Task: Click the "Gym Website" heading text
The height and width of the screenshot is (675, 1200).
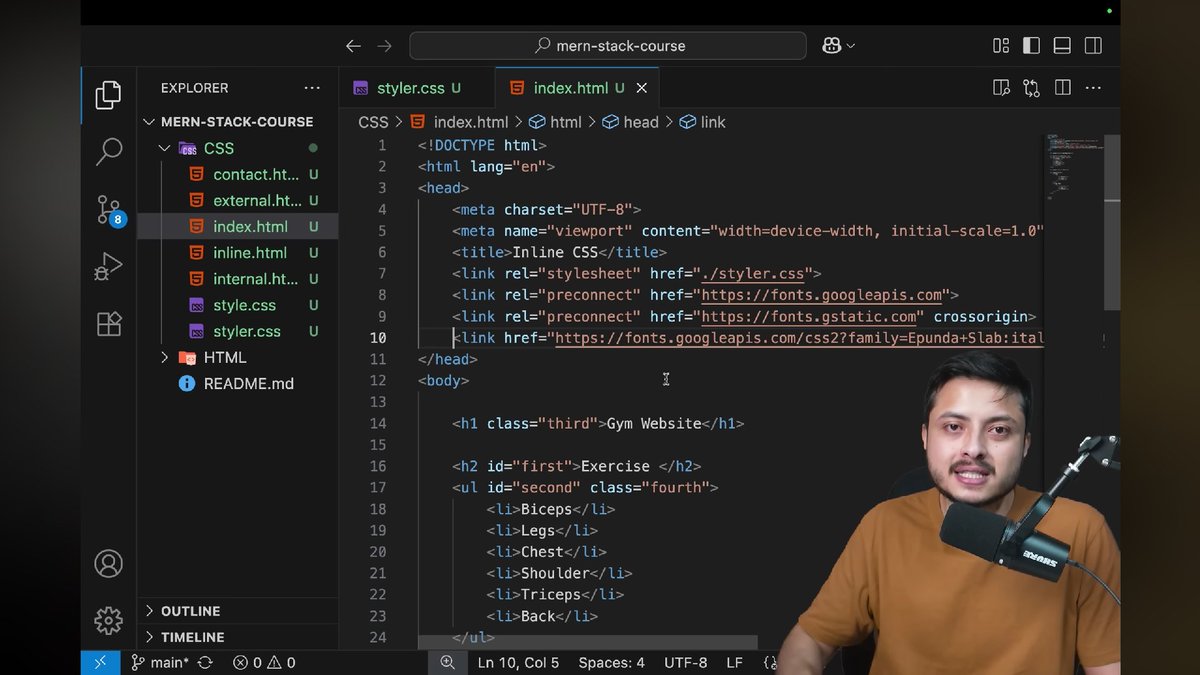Action: coord(654,424)
